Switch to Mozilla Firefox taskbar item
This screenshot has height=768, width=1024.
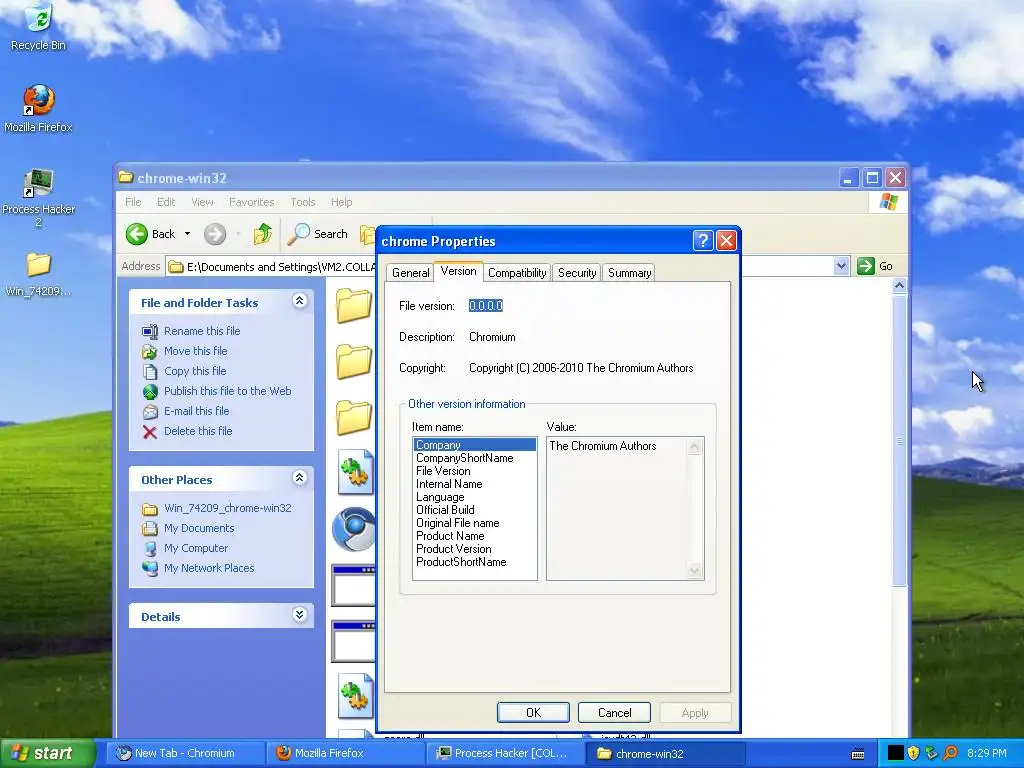[x=346, y=754]
